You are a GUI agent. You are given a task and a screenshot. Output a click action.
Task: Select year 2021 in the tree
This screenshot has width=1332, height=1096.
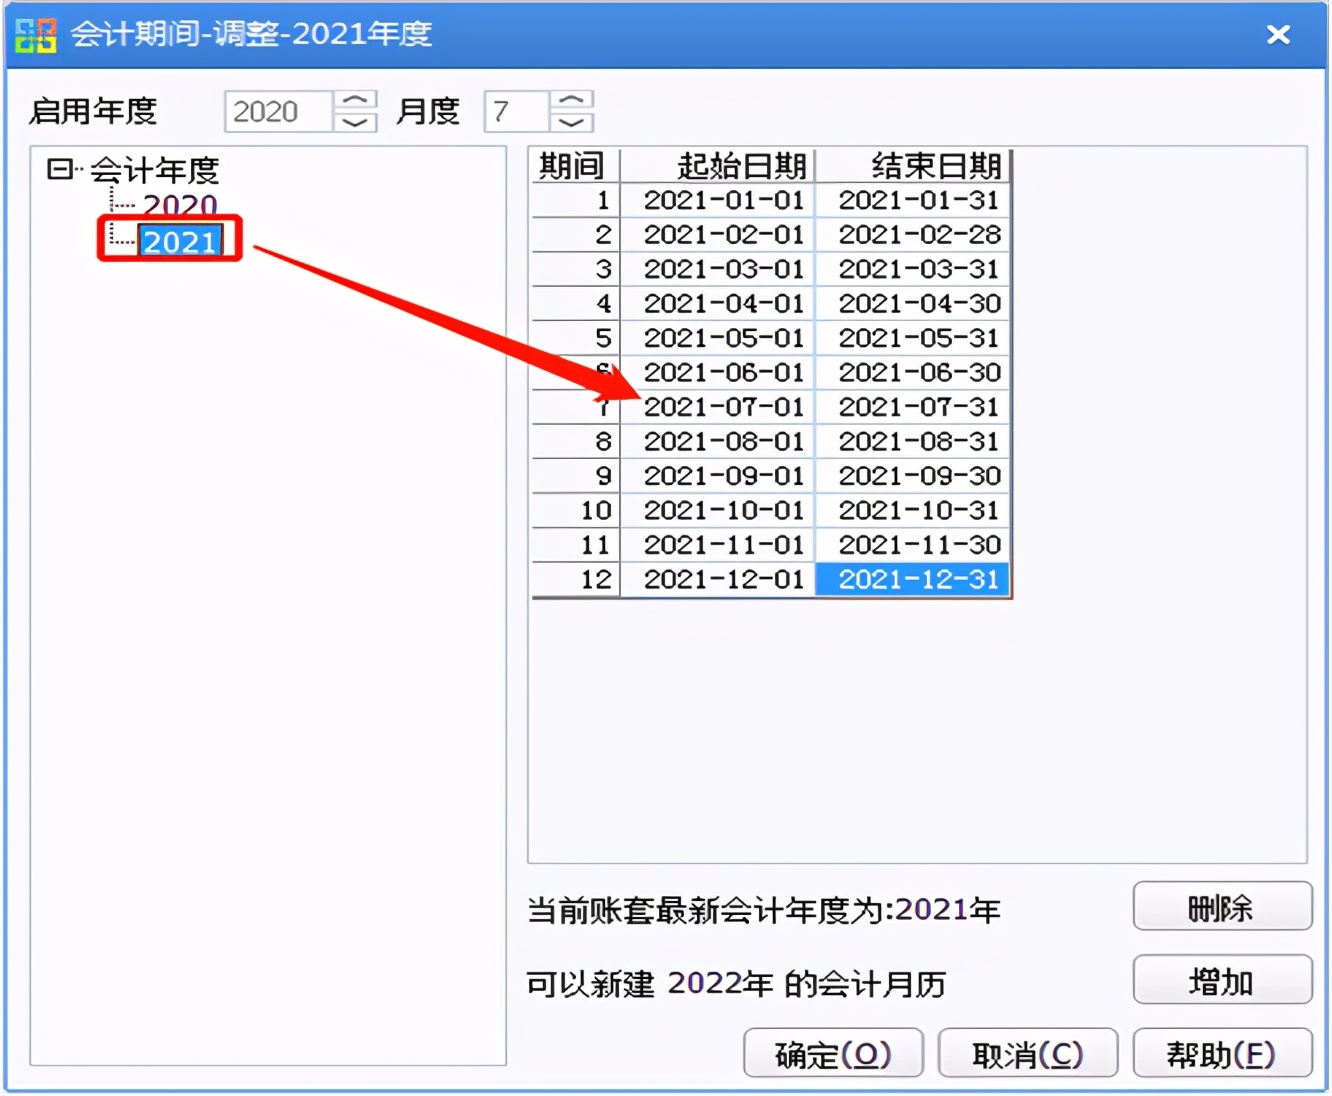click(x=180, y=241)
